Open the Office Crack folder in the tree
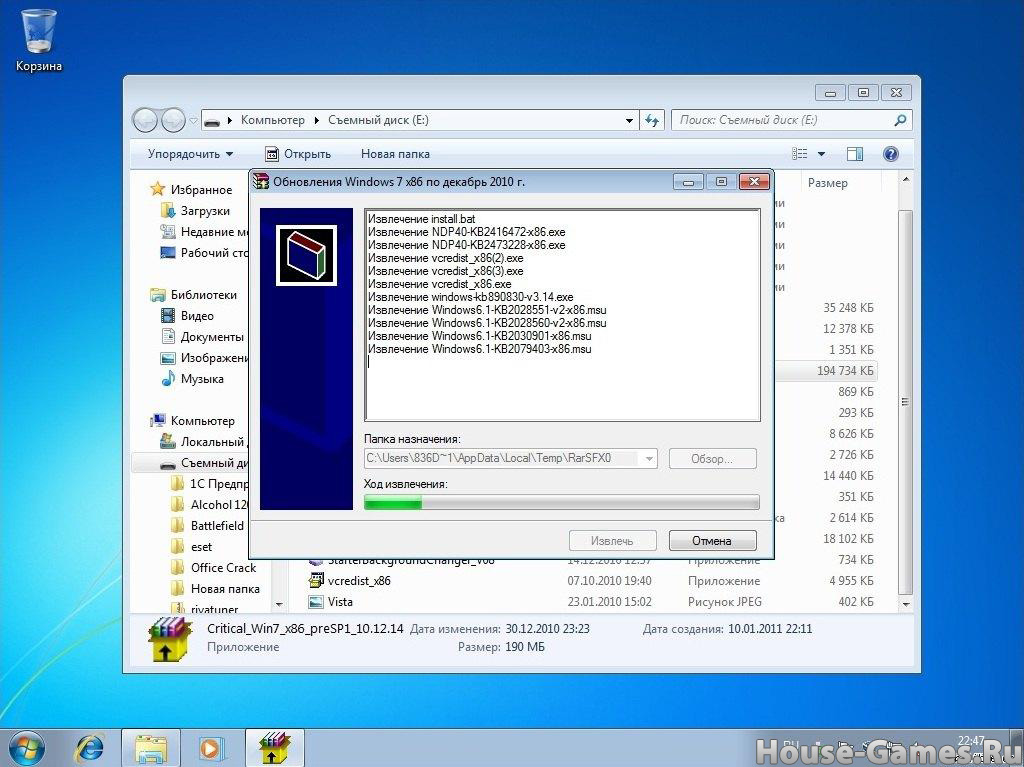The image size is (1024, 767). (x=214, y=568)
